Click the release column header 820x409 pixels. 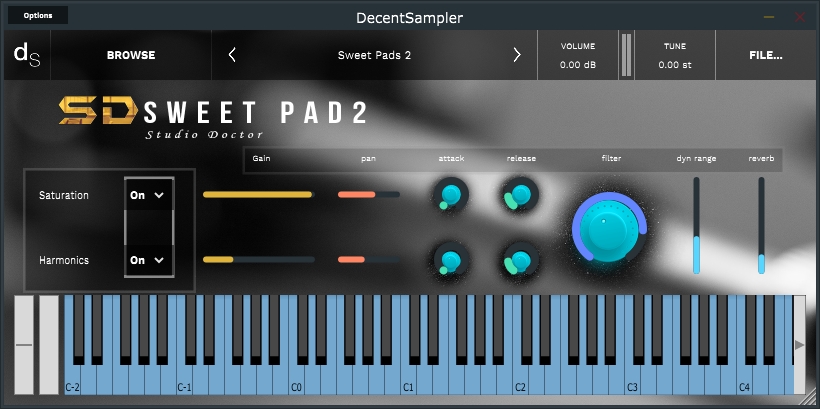(521, 158)
